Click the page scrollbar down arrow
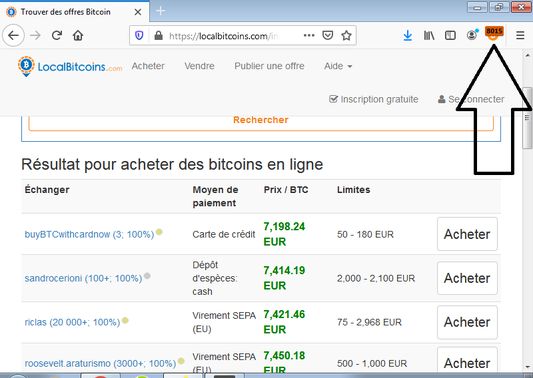Viewport: 533px width, 378px height. (528, 367)
